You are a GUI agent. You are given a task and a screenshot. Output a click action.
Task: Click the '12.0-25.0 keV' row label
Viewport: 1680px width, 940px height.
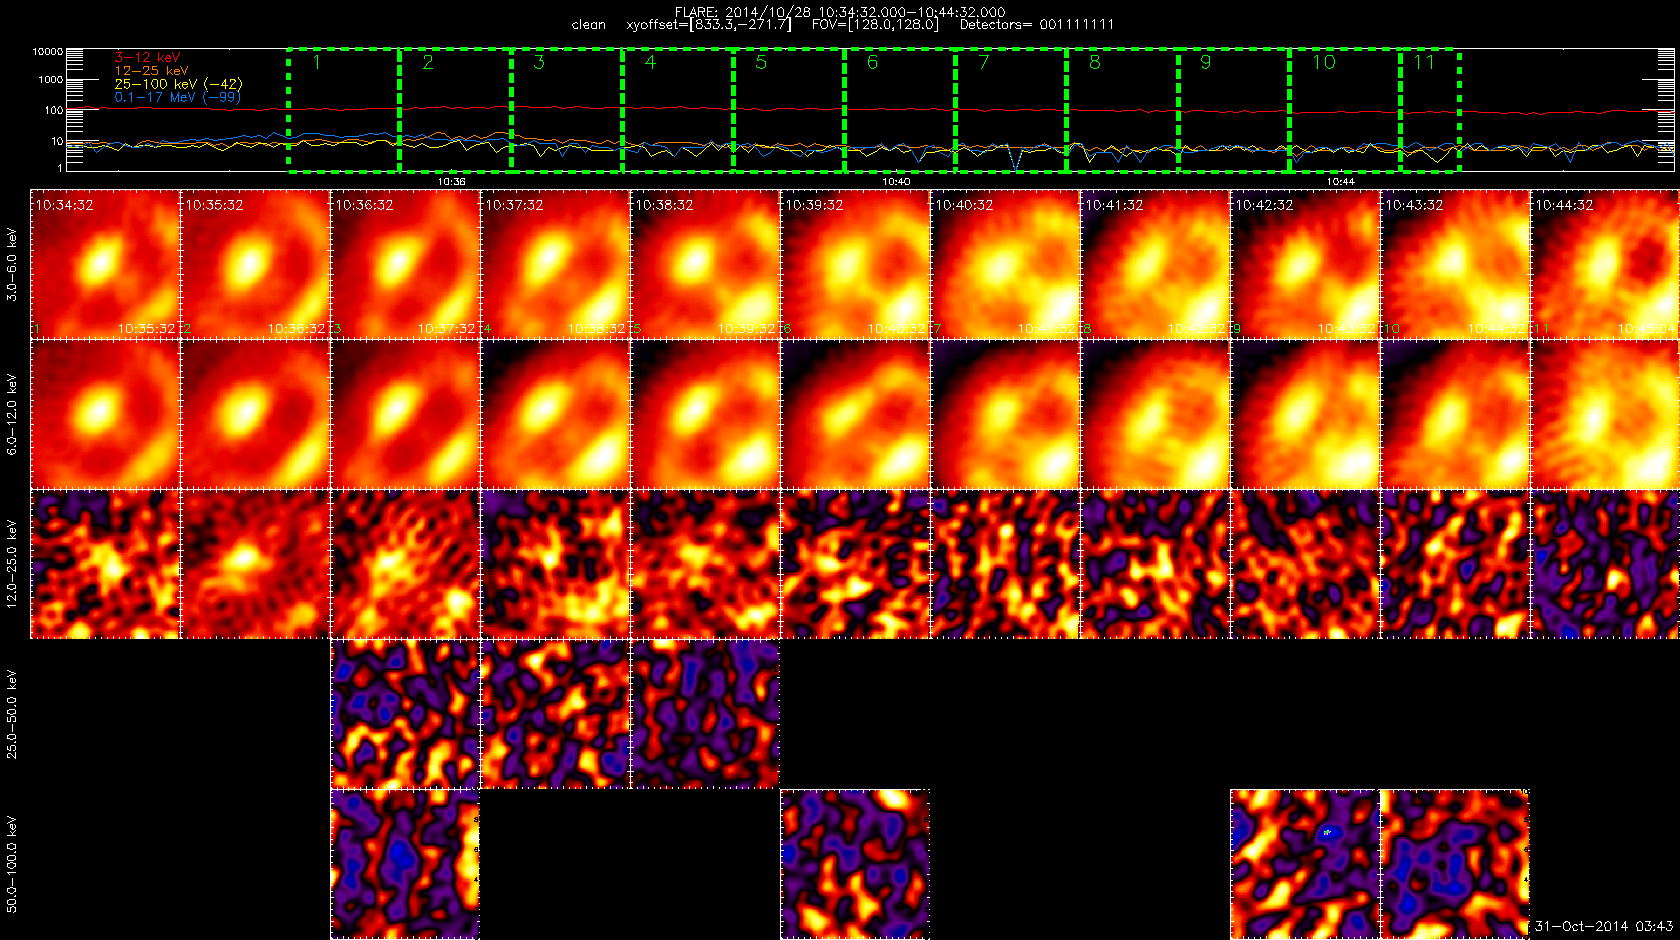pos(12,565)
